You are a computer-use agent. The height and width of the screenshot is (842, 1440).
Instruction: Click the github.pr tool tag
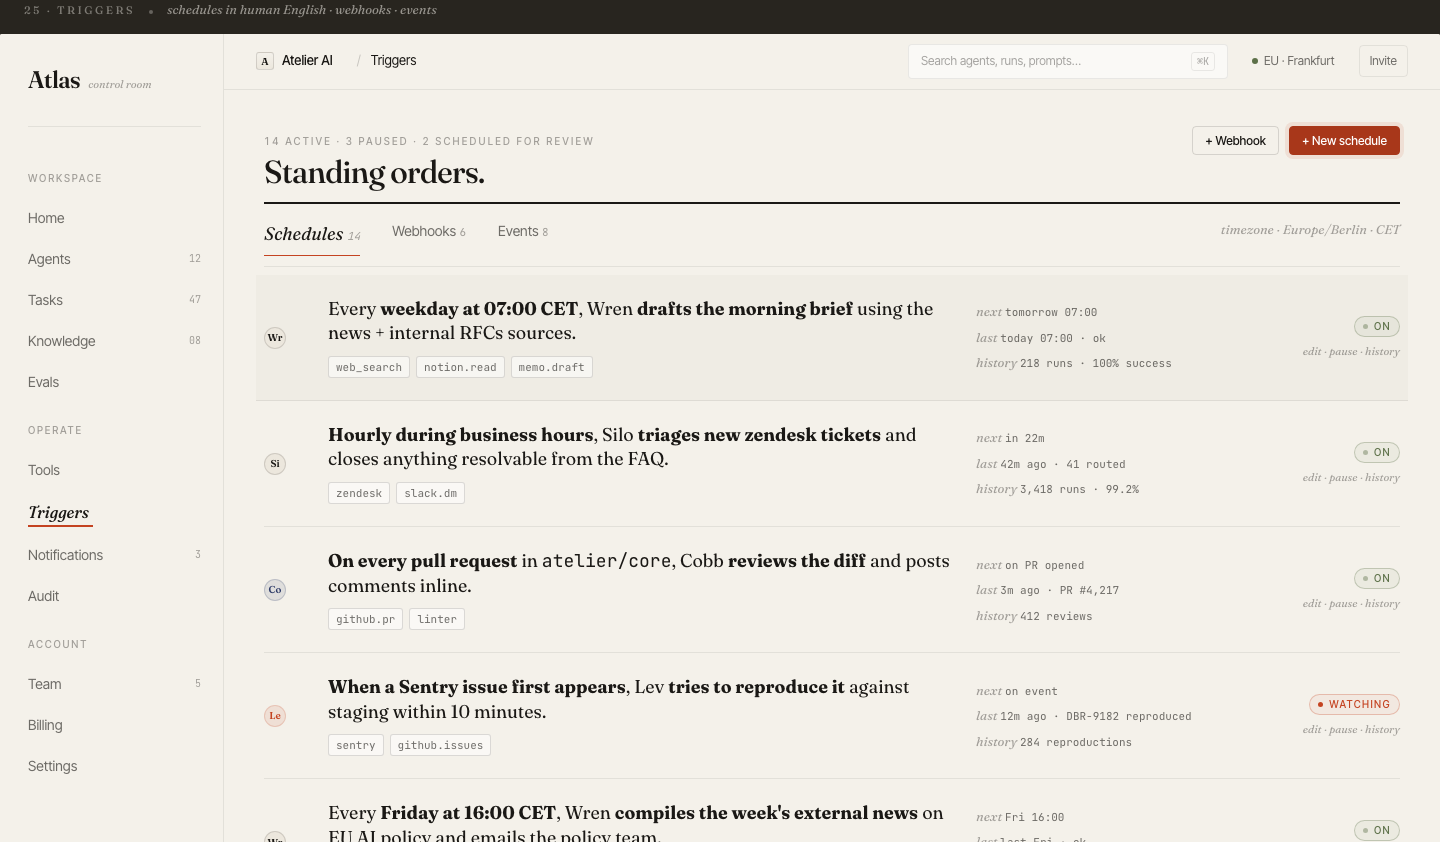click(365, 619)
